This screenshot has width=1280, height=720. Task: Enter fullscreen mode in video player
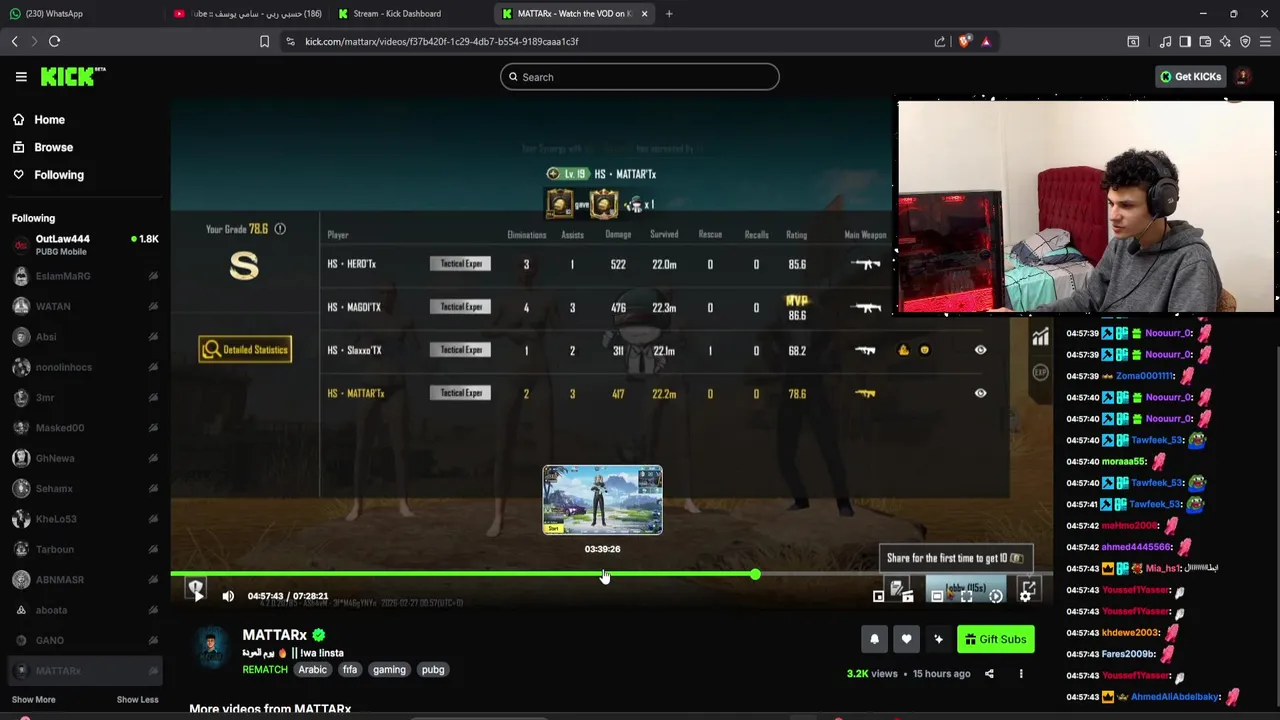pos(966,596)
